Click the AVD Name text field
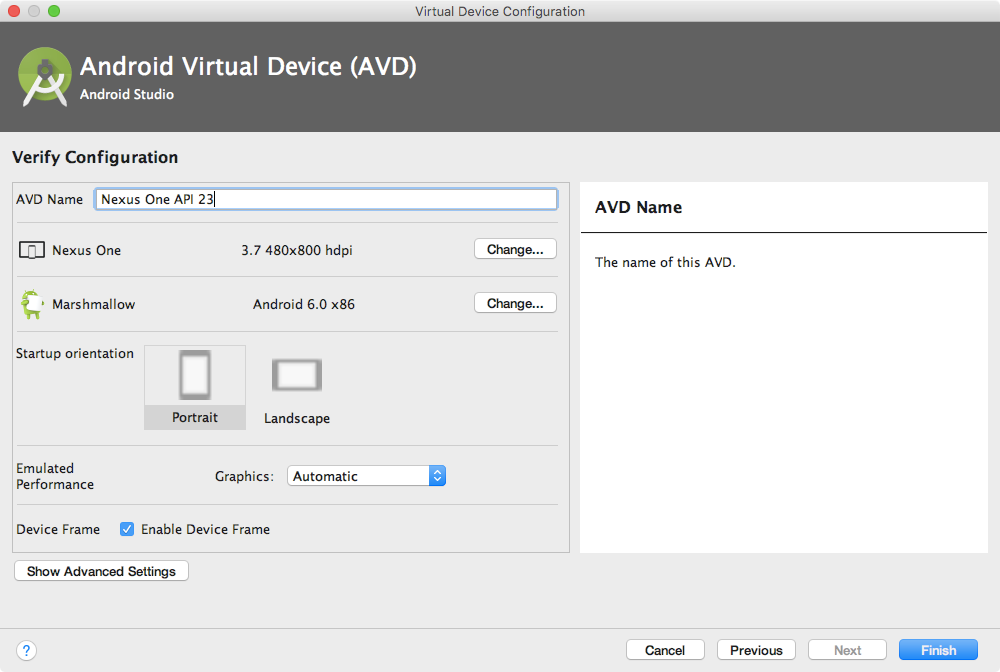 [326, 199]
